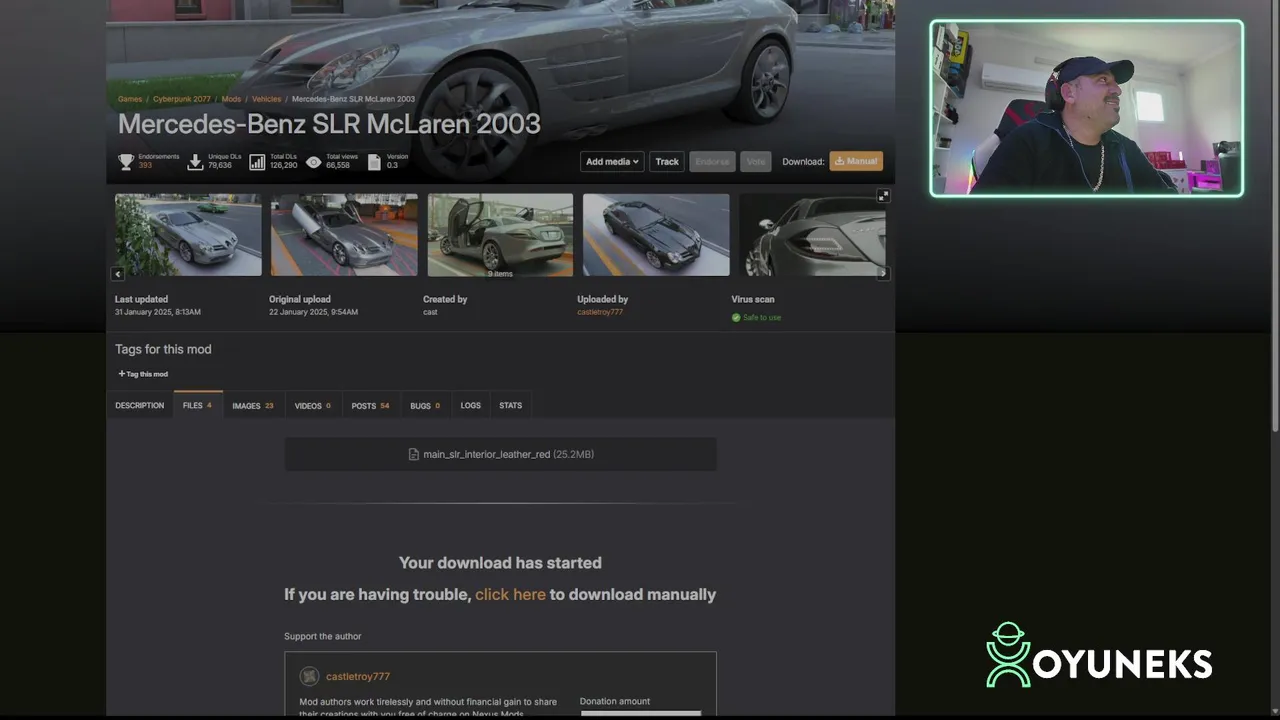Open the Add media dropdown
1280x720 pixels.
(612, 161)
